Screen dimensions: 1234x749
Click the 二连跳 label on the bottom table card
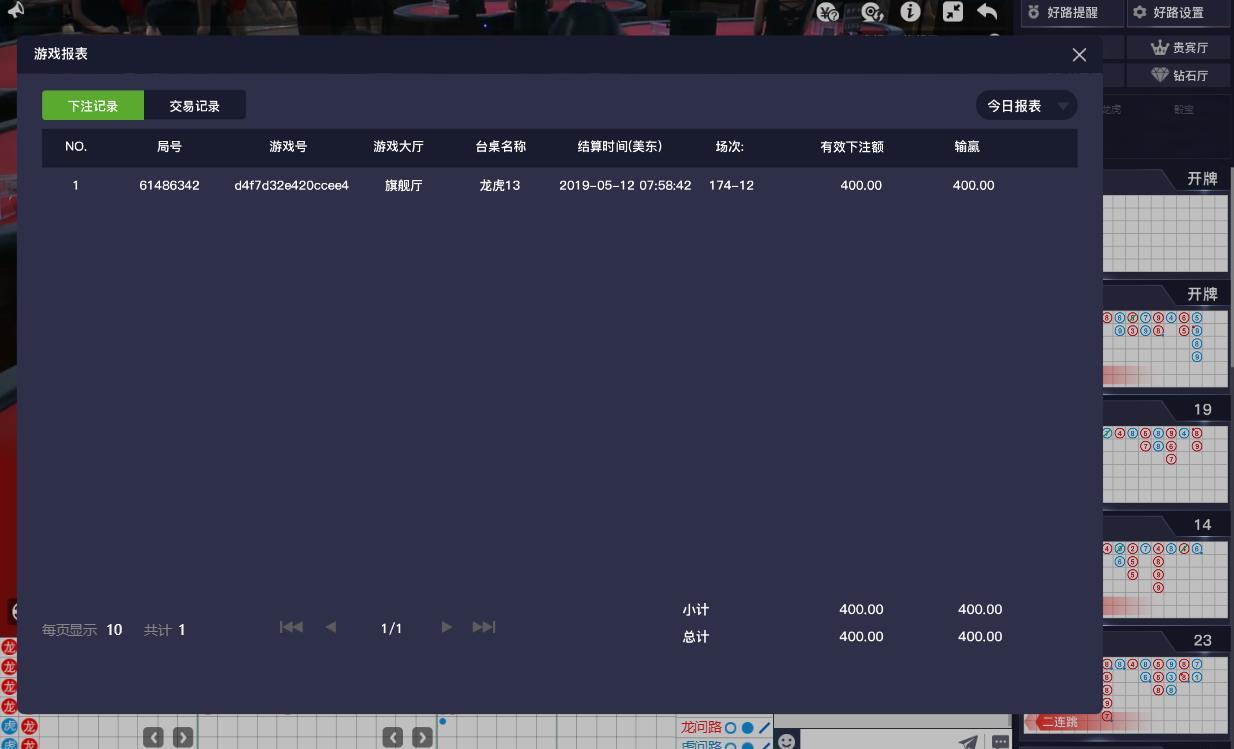[1060, 722]
